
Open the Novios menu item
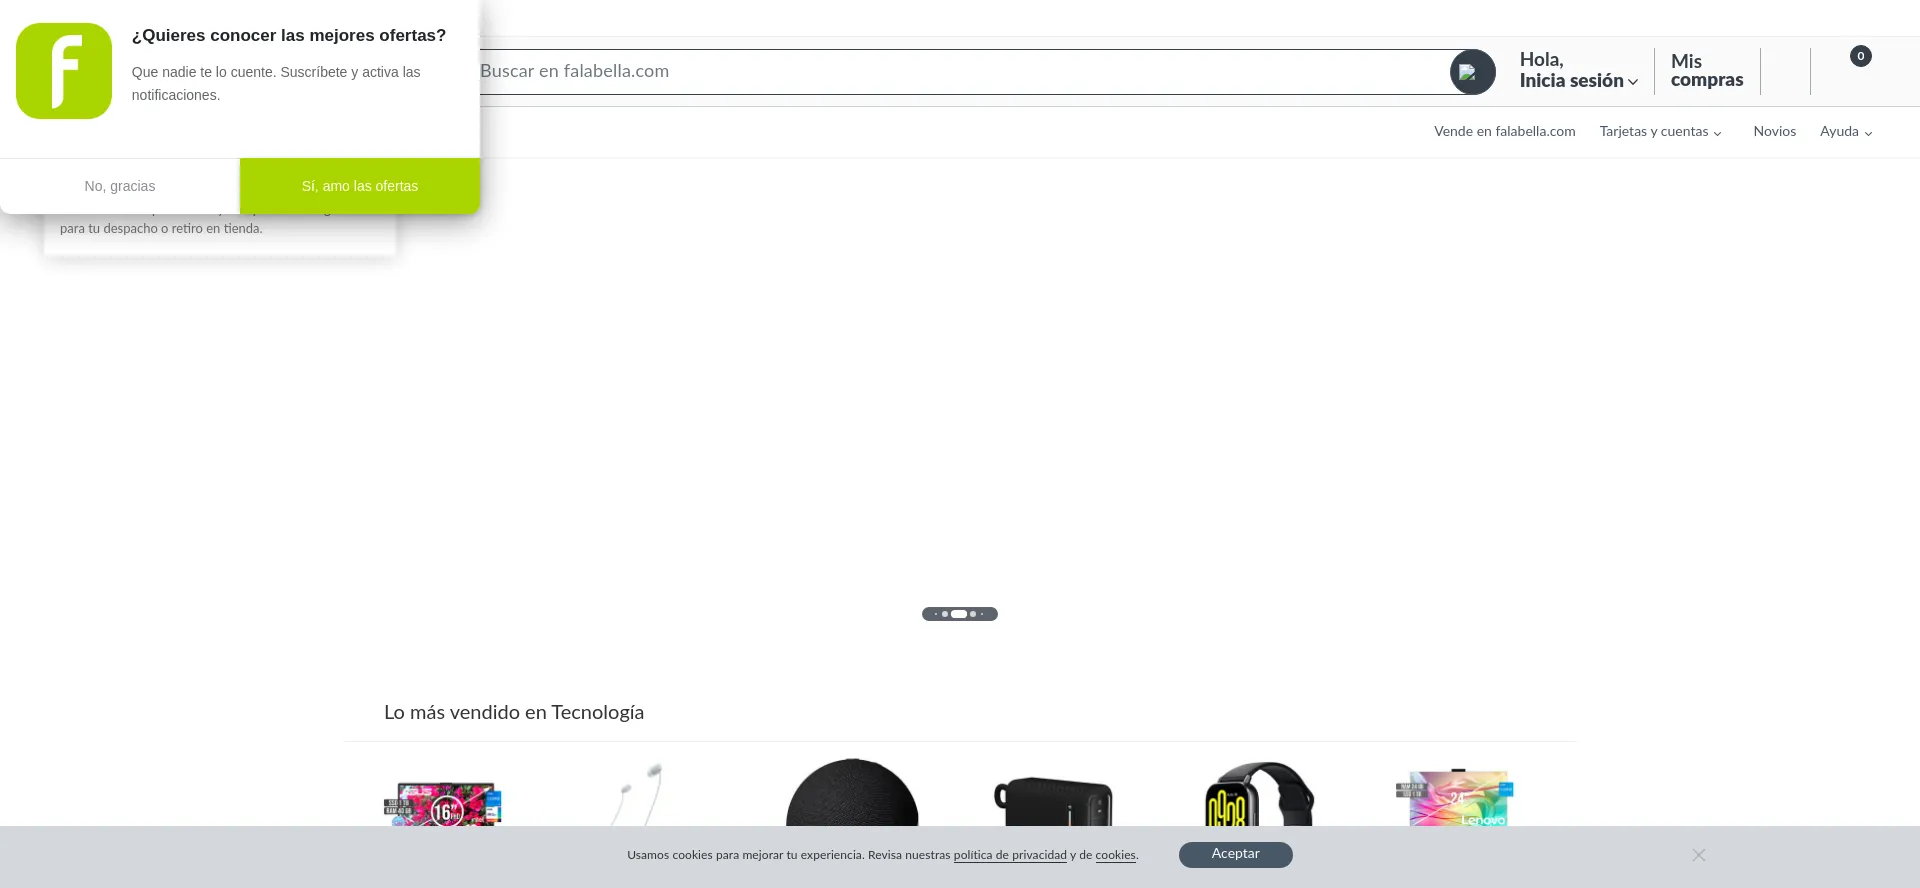[x=1774, y=132]
